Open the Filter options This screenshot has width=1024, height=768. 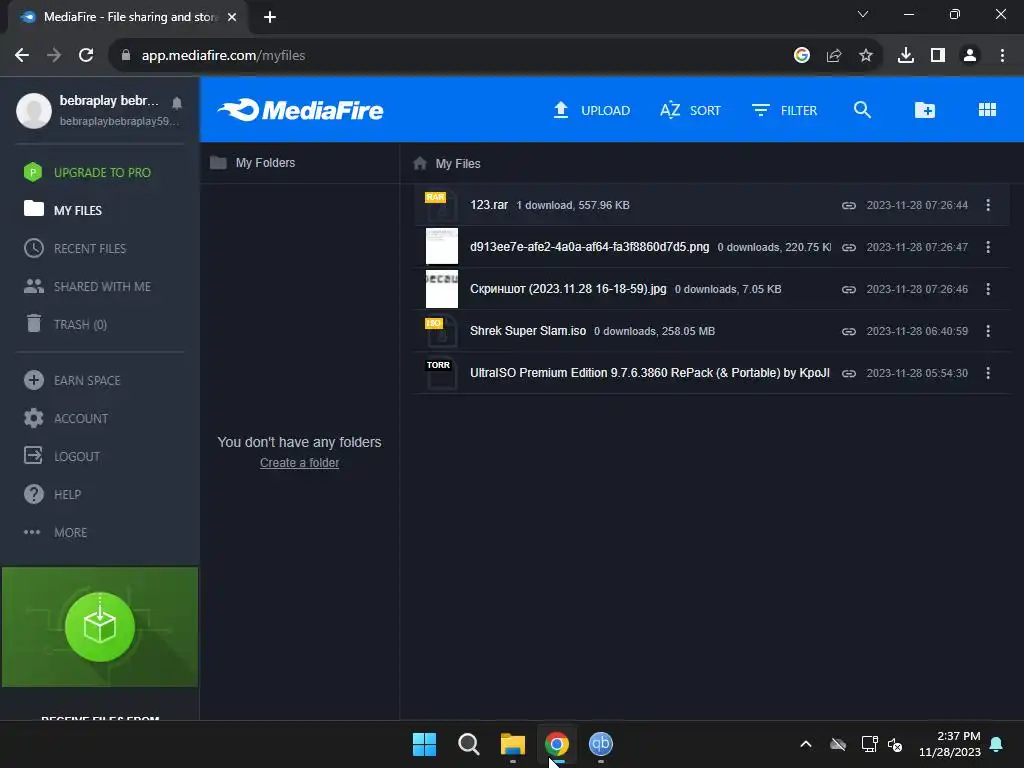(x=784, y=110)
